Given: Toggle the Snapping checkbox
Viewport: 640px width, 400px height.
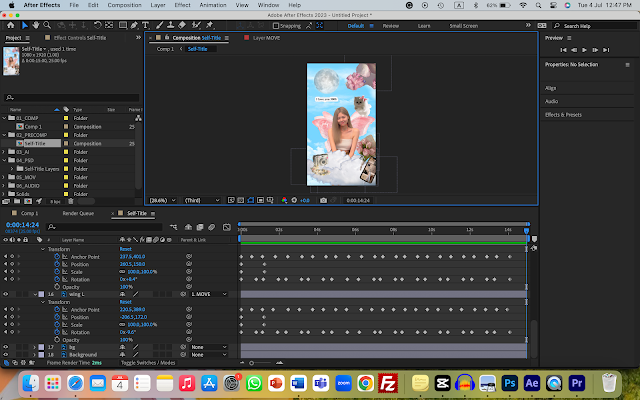Looking at the screenshot, I should click(276, 26).
